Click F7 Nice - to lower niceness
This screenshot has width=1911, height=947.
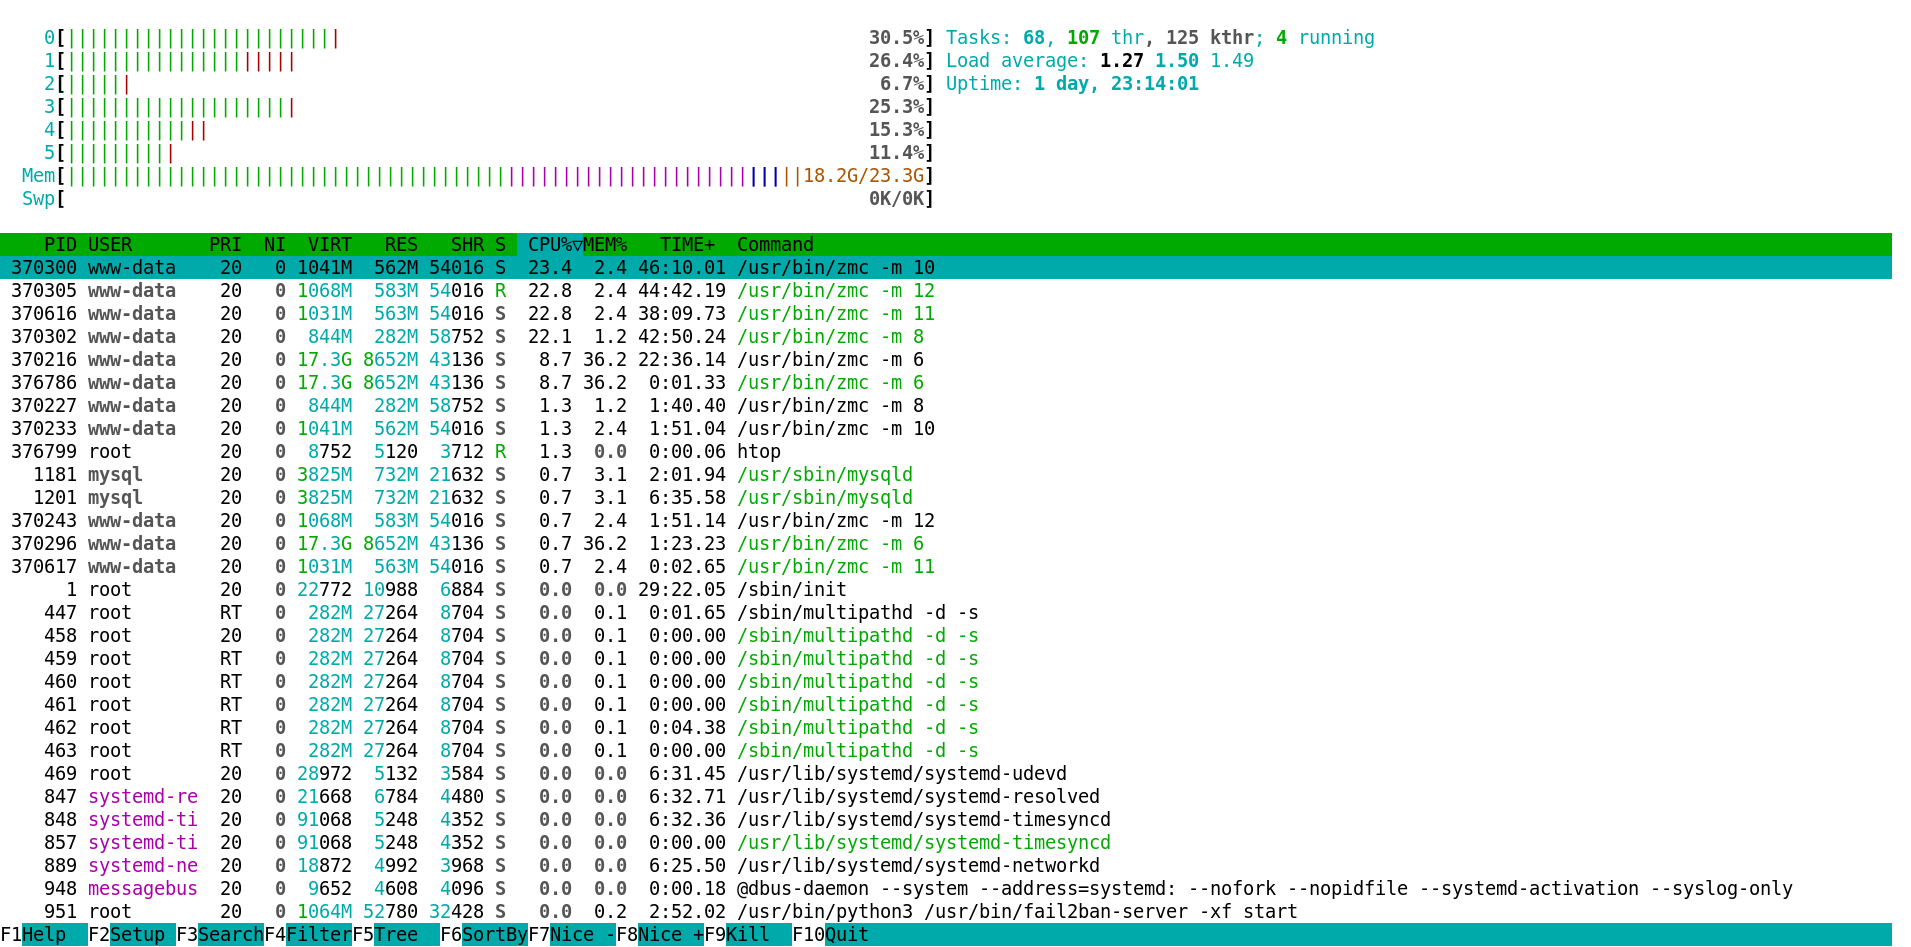point(572,935)
